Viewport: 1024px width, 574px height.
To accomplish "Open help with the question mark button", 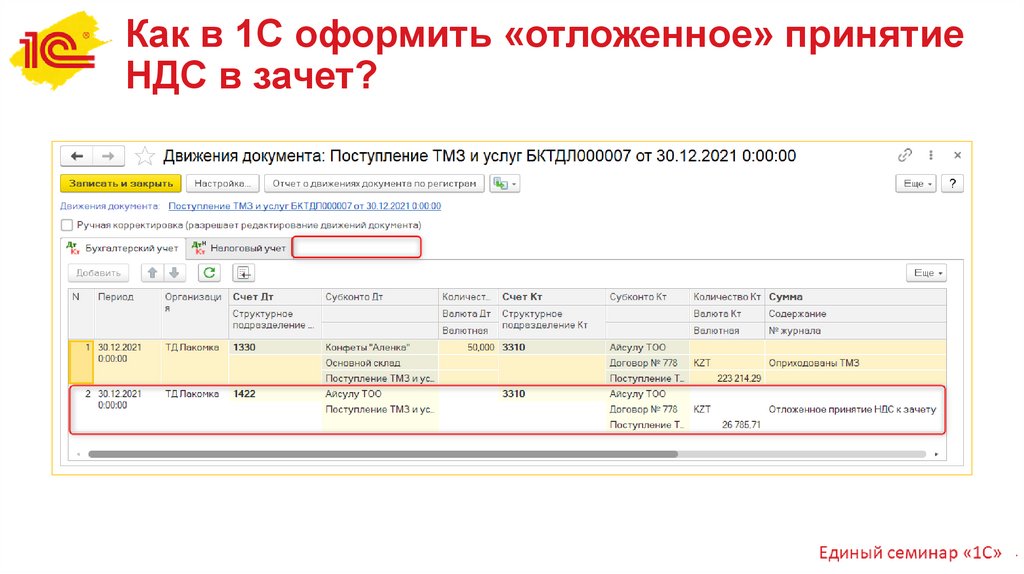I will 953,184.
